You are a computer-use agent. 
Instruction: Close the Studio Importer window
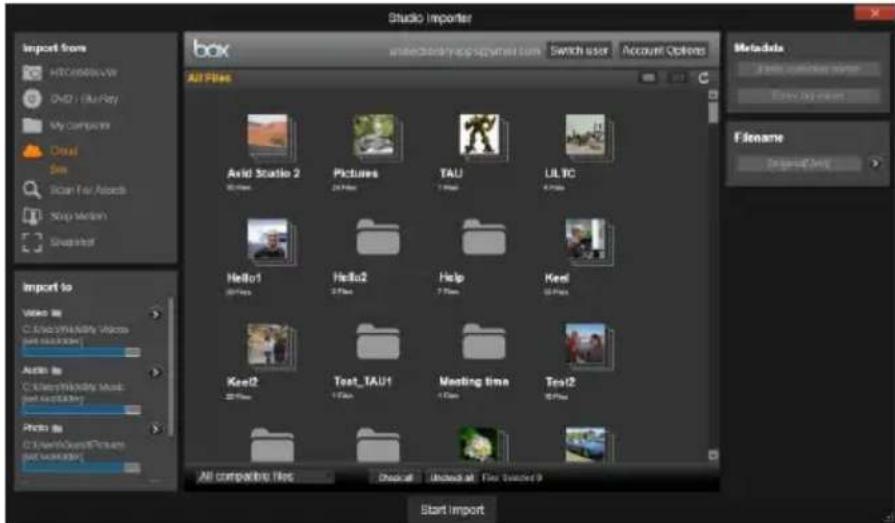[874, 12]
